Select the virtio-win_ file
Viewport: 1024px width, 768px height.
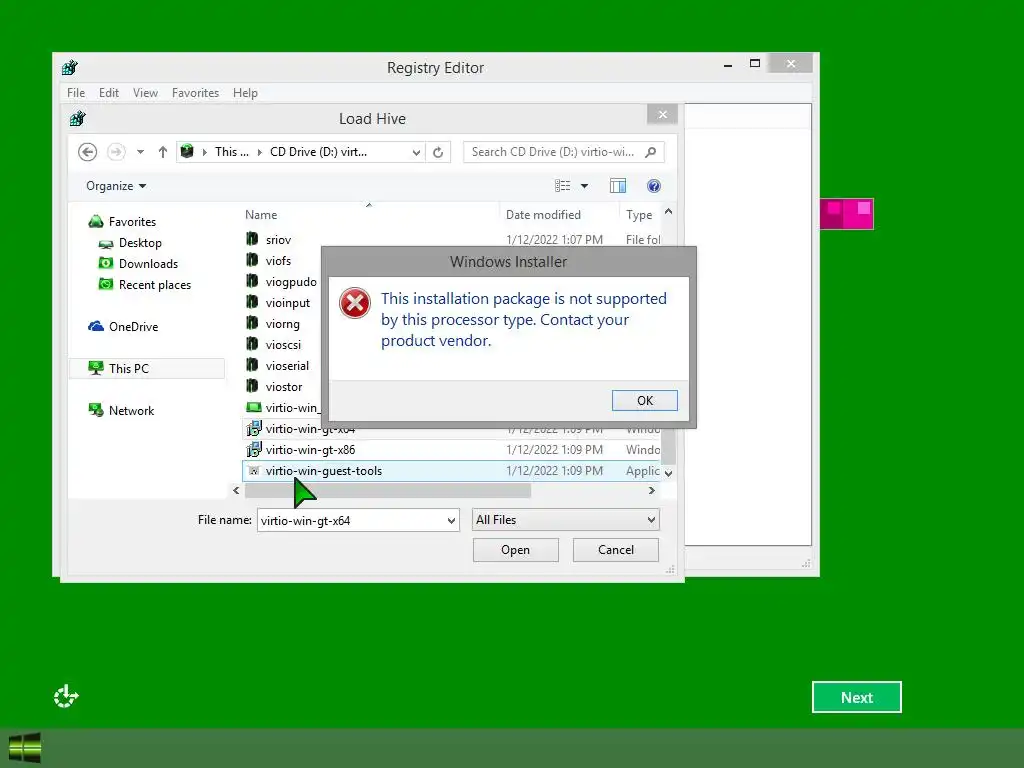[283, 408]
